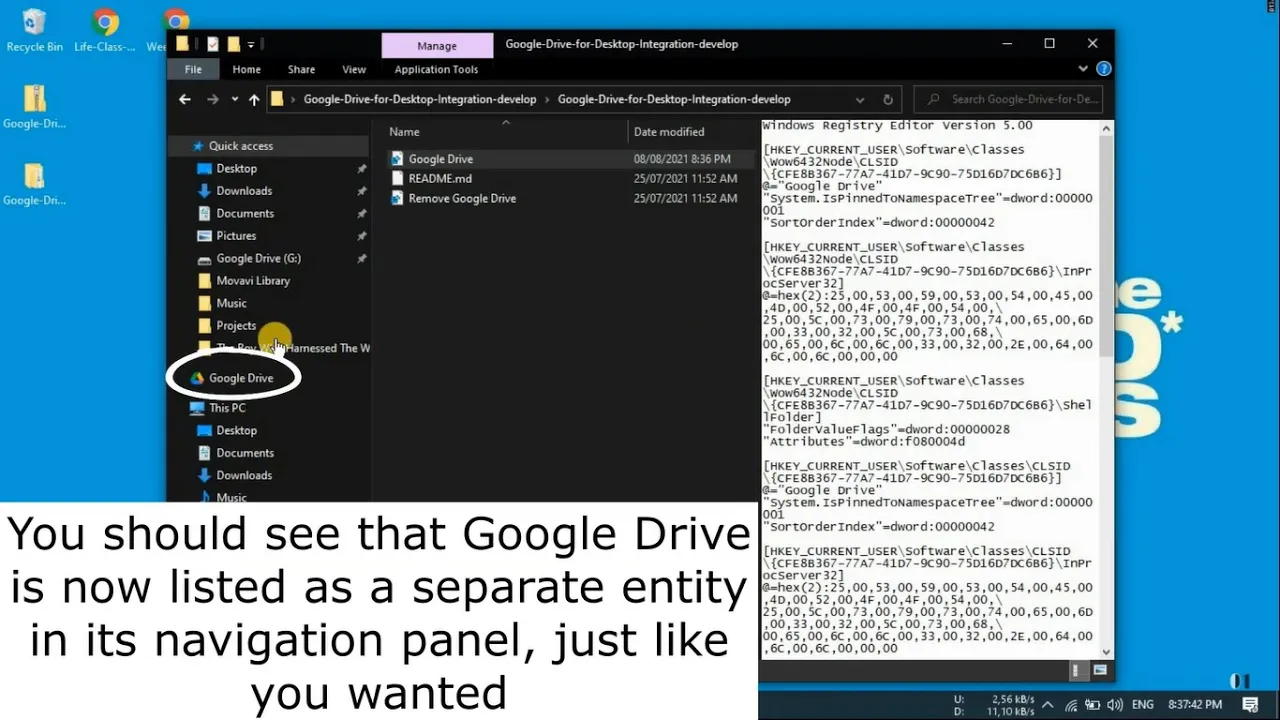Switch to large icons view

point(1100,670)
